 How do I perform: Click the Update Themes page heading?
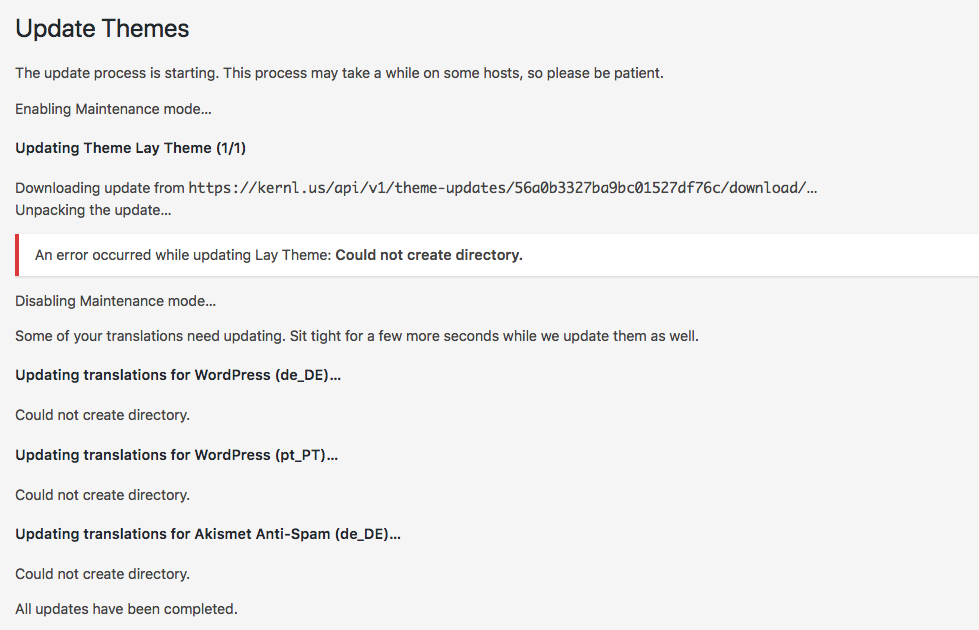tap(102, 29)
